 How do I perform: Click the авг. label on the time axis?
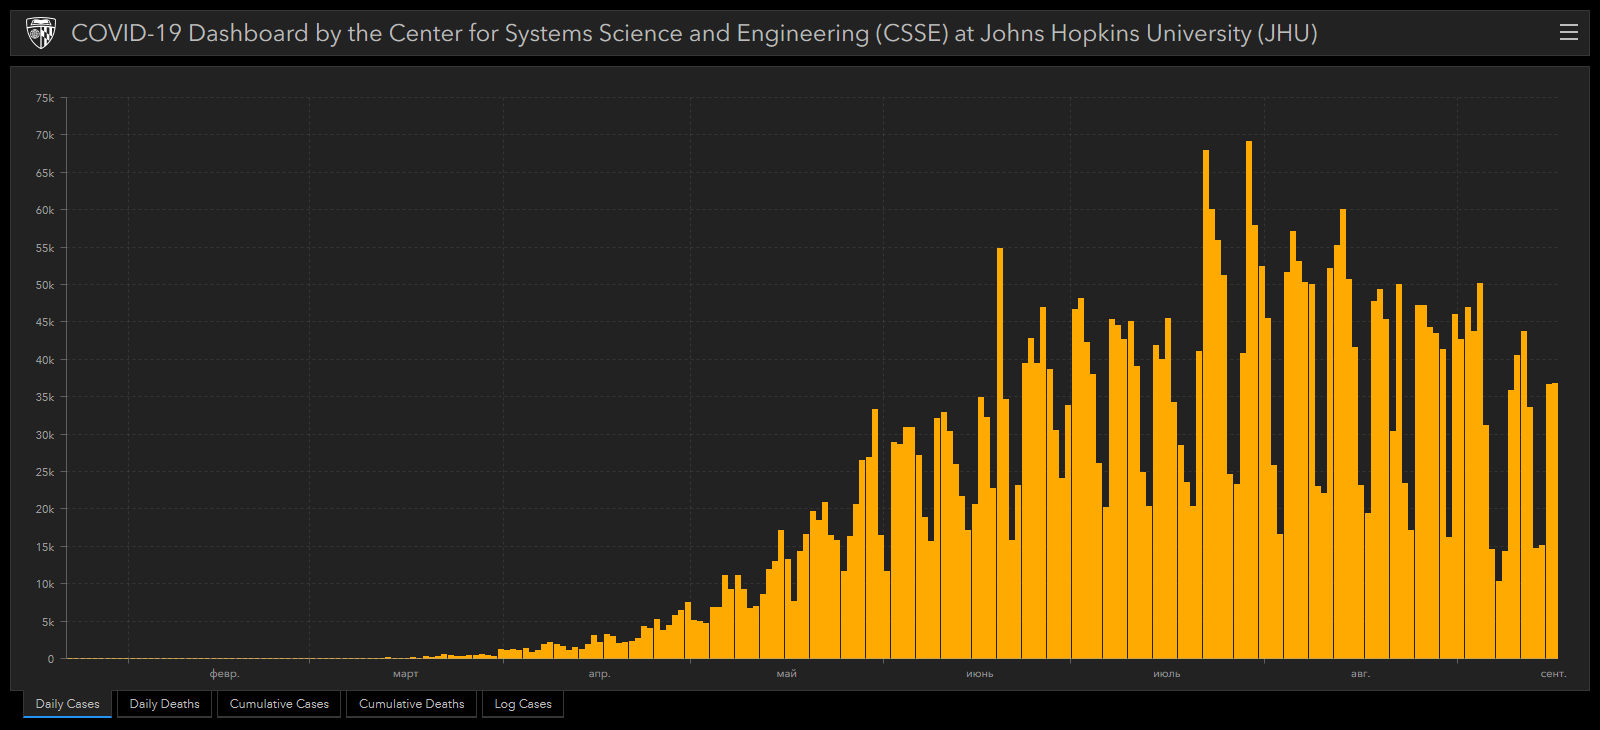click(1360, 674)
